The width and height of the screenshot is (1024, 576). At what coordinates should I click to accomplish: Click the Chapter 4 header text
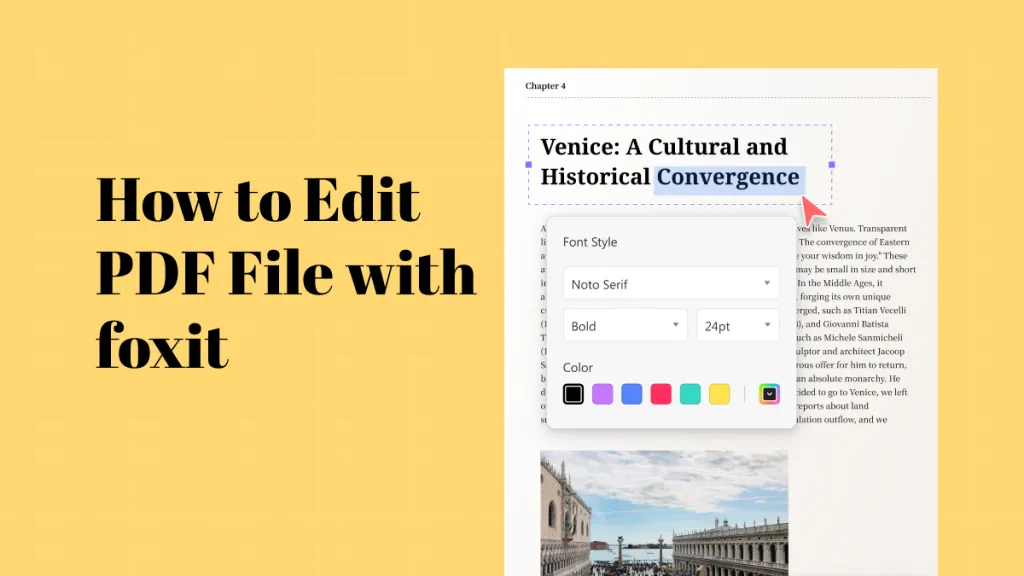coord(545,86)
